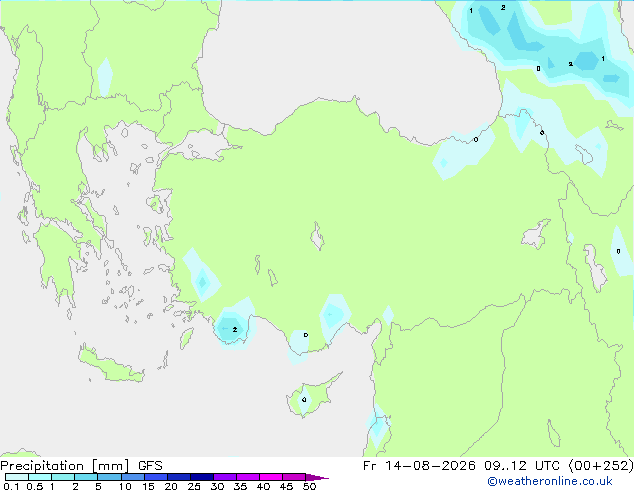Click the purple arrow at legend end
Screen dimensions: 634x490
point(317,477)
